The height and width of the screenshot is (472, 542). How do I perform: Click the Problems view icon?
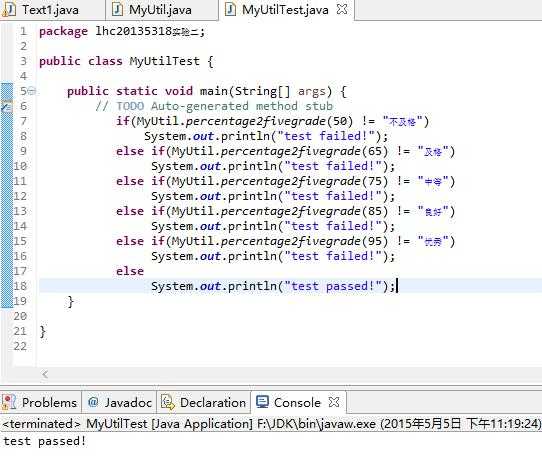point(9,402)
